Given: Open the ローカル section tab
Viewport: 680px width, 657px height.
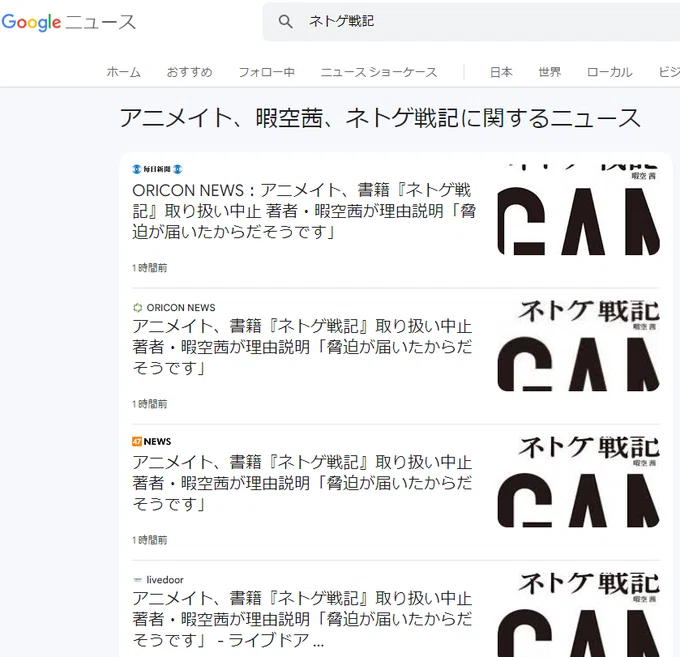Looking at the screenshot, I should coord(610,72).
